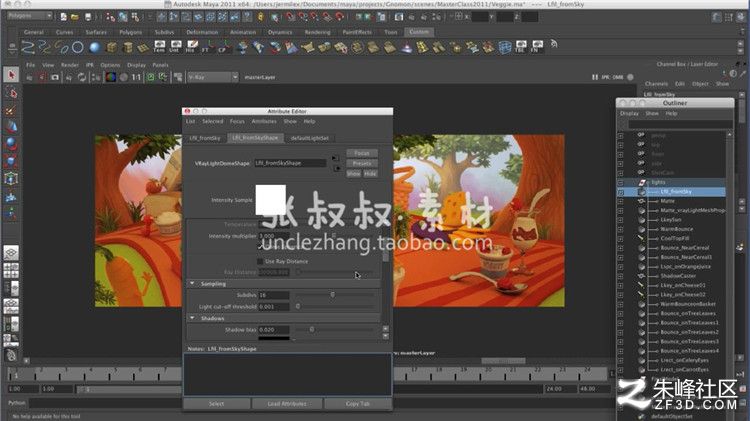Expand the WarmBounce node in Outliner
Screen dimensions: 750x421
coord(621,229)
